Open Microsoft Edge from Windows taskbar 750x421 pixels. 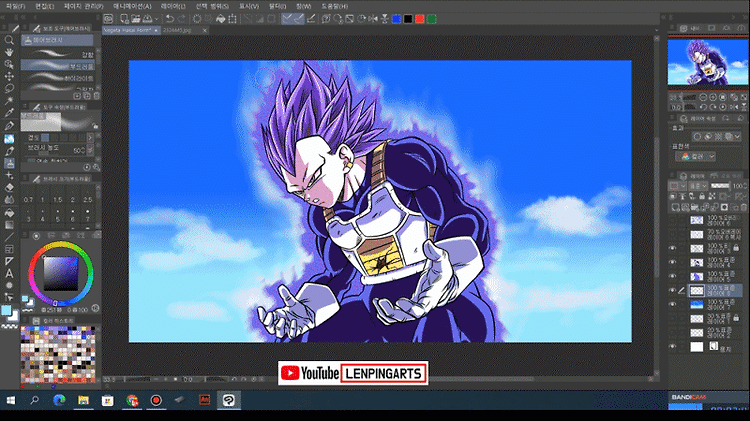(x=59, y=400)
